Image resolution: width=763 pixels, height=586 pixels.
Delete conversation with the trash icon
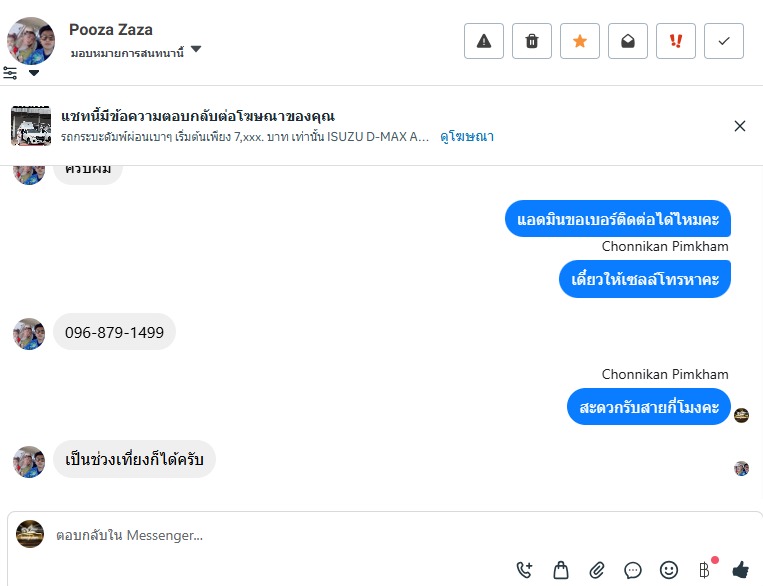tap(532, 41)
